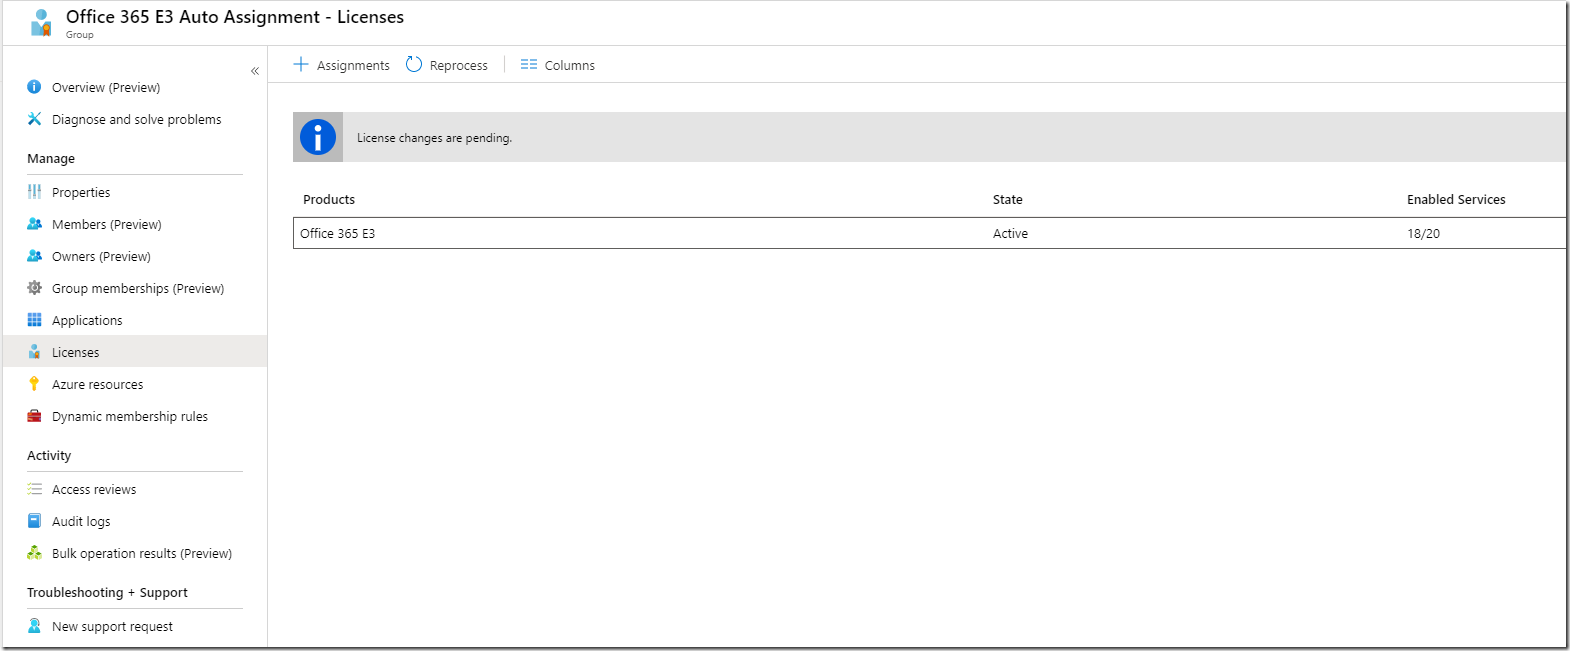
Task: Select Licenses in the sidebar
Action: pyautogui.click(x=76, y=353)
